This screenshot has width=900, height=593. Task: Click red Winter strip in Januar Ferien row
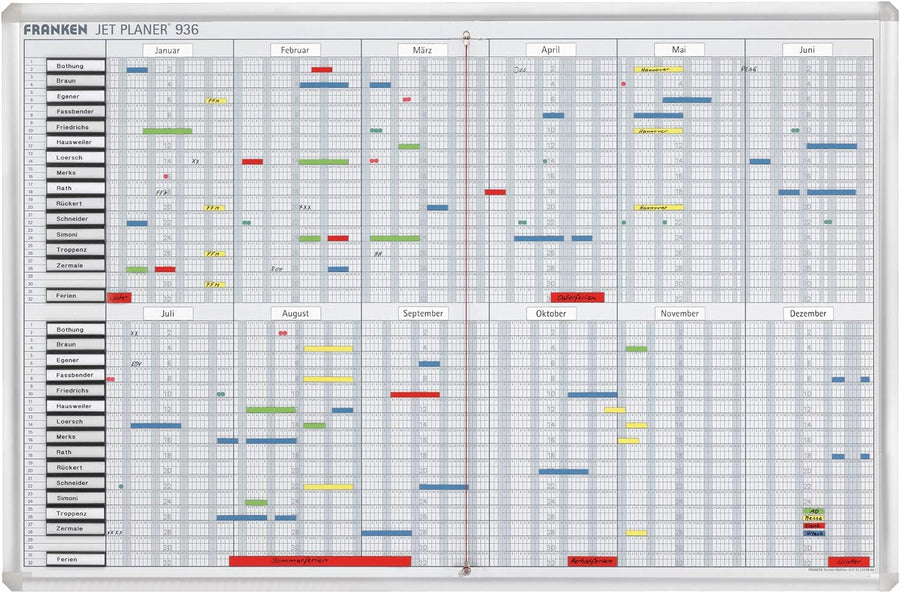[119, 297]
